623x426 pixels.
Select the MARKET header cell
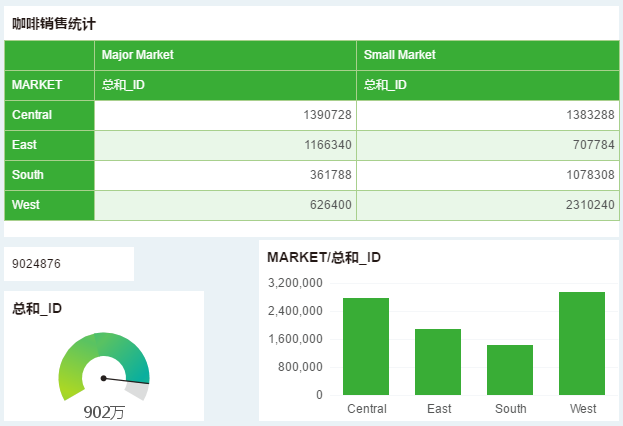[37, 85]
